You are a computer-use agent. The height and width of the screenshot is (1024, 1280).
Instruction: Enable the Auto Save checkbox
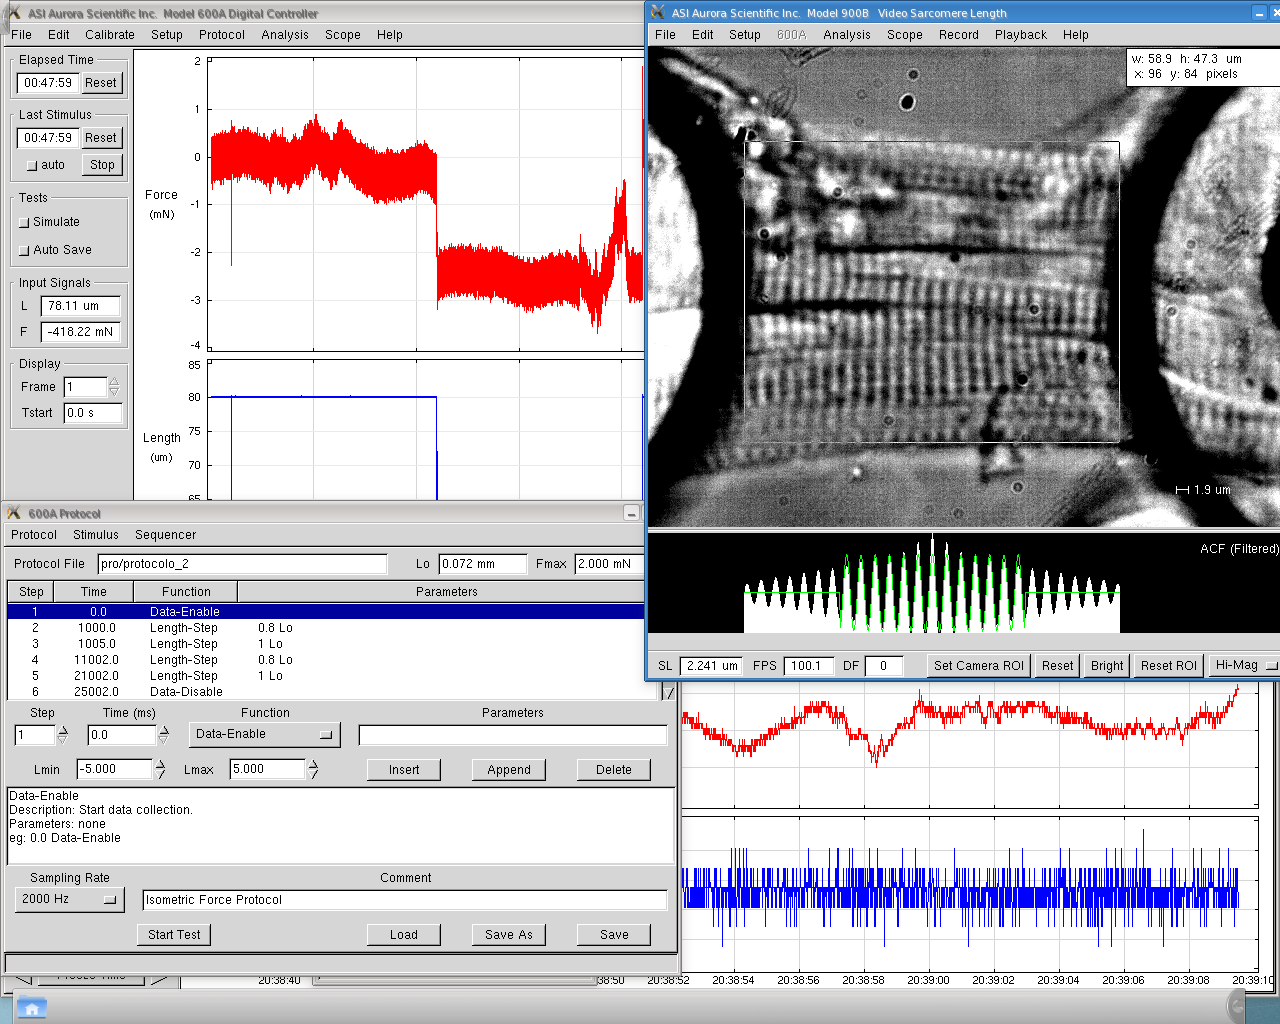[24, 251]
